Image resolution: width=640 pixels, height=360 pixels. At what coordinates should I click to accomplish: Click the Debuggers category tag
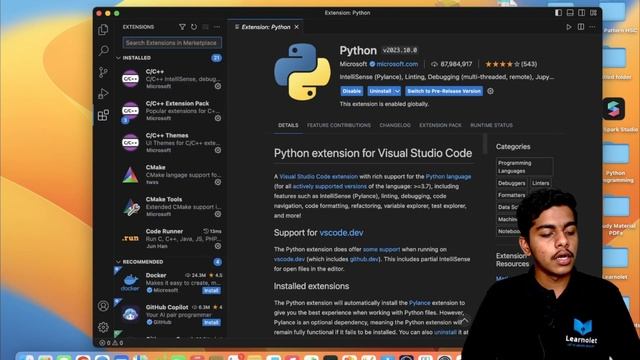coord(511,183)
